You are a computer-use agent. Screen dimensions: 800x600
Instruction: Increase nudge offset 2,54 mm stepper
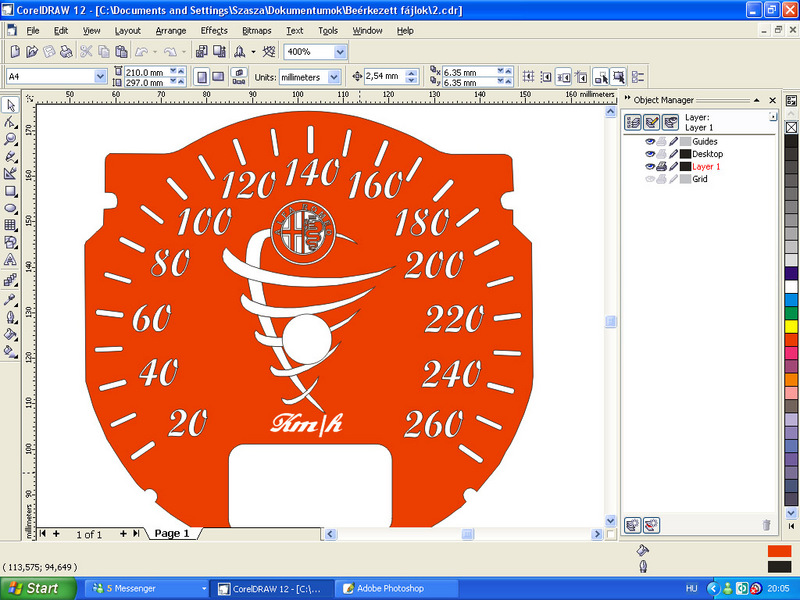[x=412, y=73]
